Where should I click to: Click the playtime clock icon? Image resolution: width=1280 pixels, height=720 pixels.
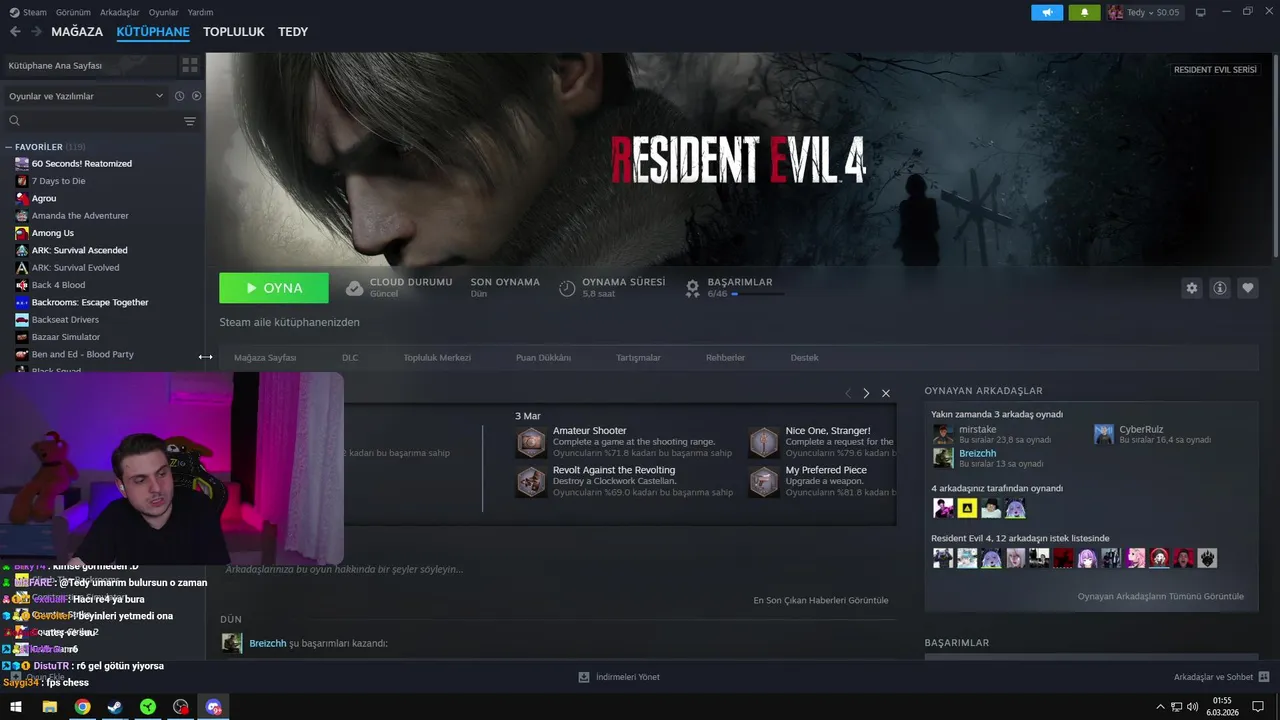(x=567, y=288)
